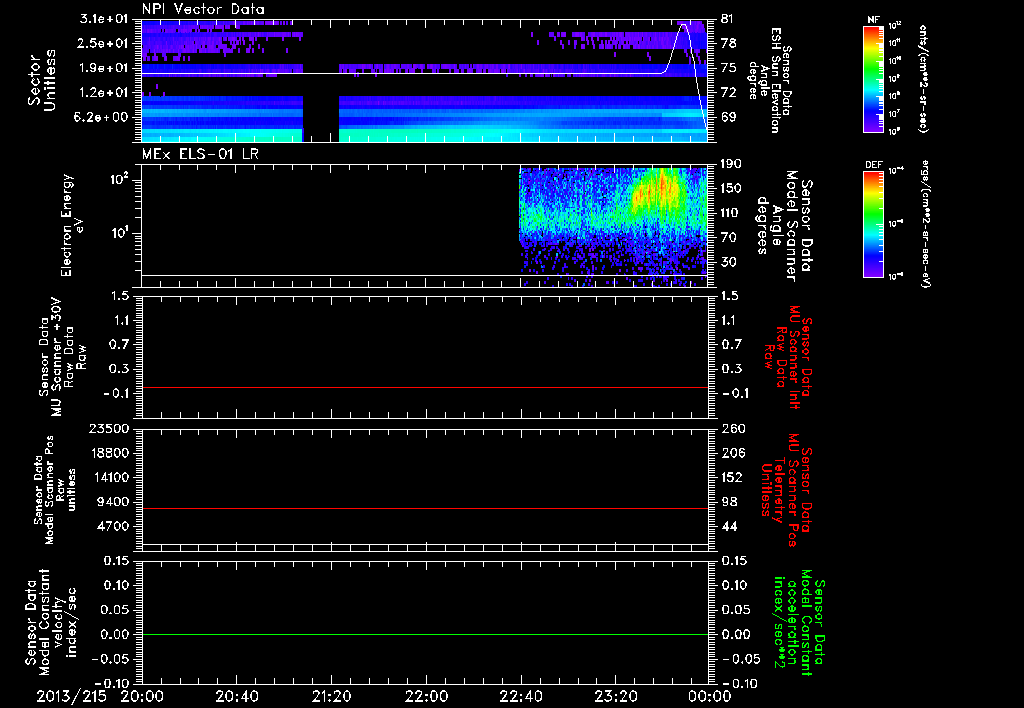Click the 4700 scanner position tick label
The height and width of the screenshot is (708, 1024).
point(112,526)
